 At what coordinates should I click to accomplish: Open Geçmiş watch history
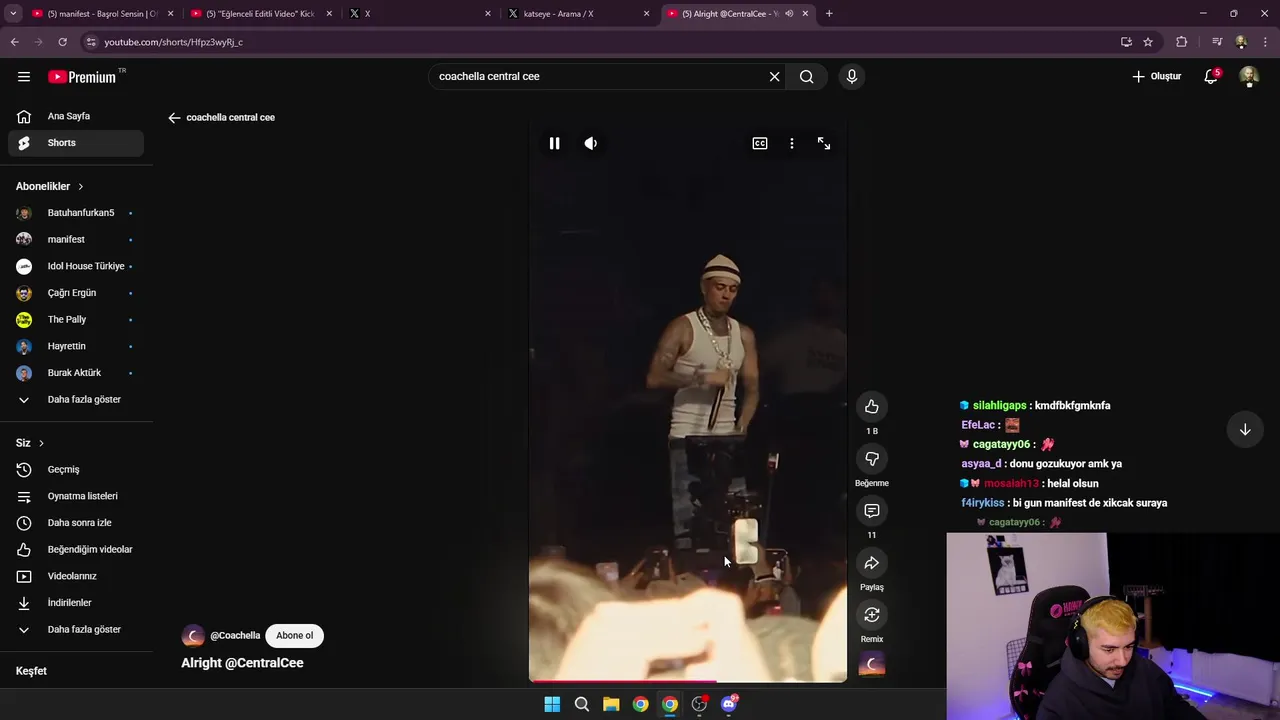76,469
